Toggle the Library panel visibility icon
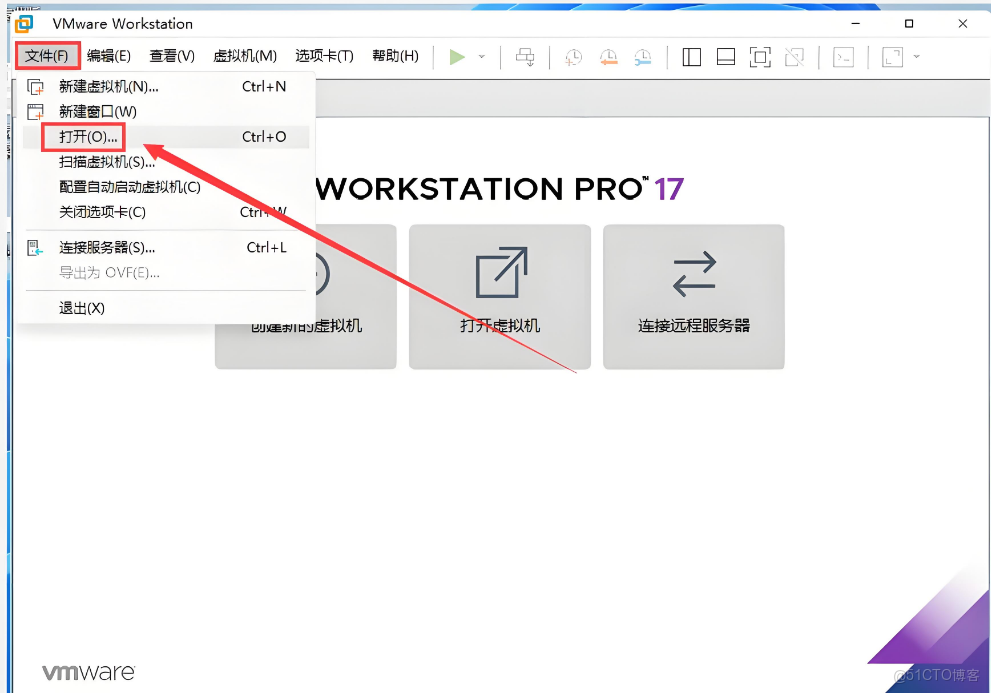This screenshot has height=693, width=991. pyautogui.click(x=691, y=57)
